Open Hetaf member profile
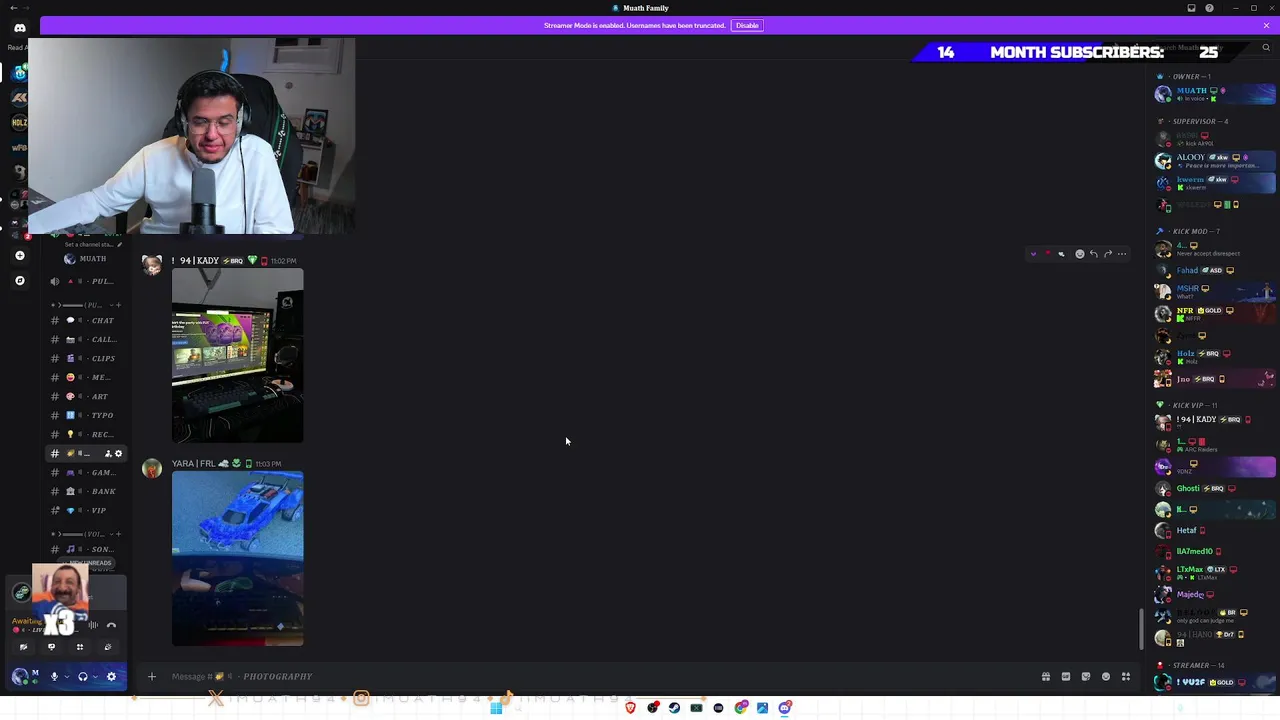 (1215, 530)
